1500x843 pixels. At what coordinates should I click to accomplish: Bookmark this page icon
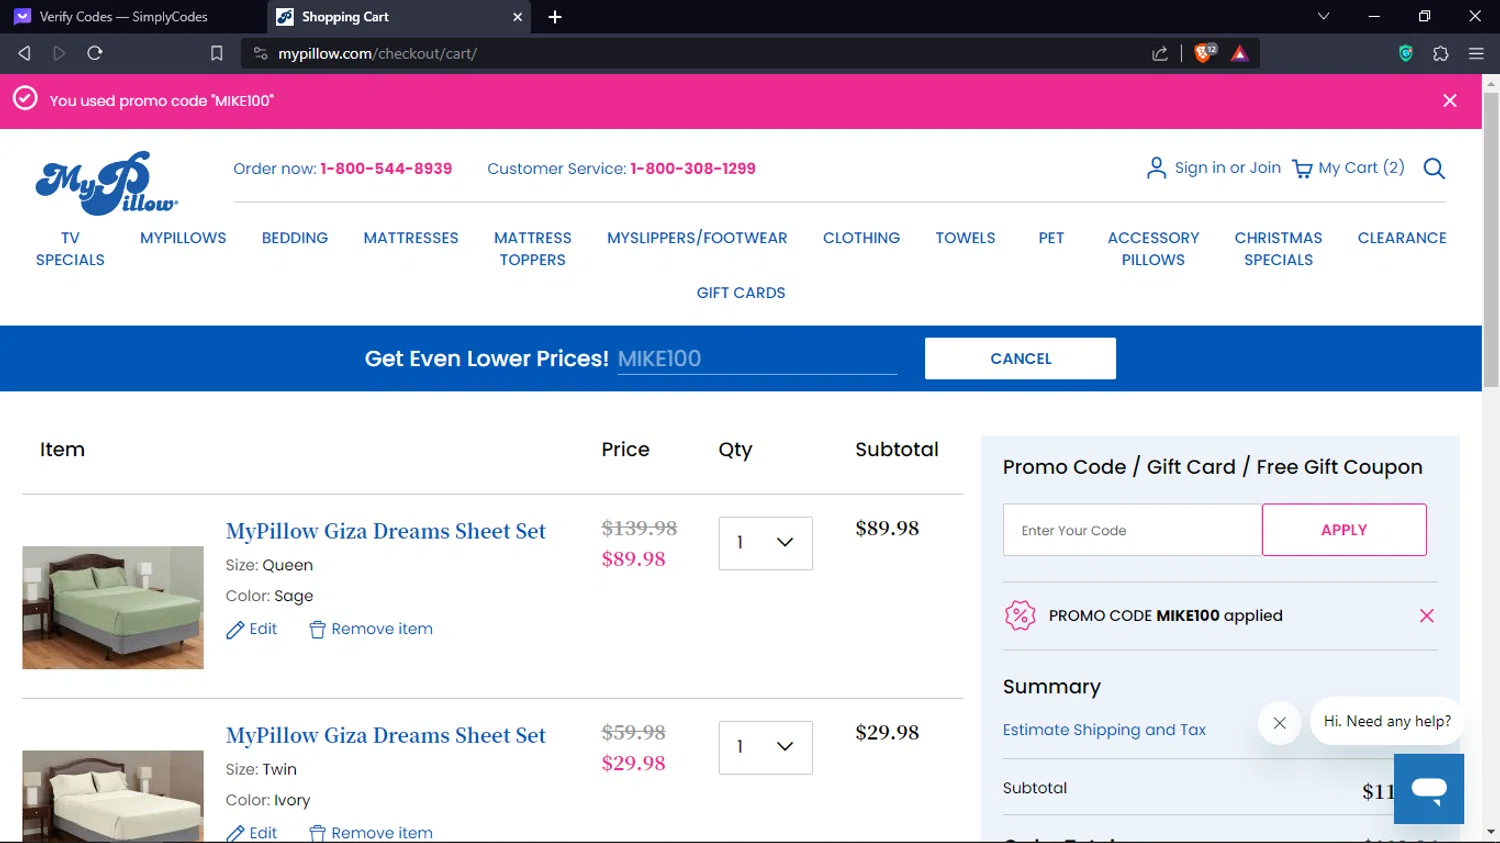[216, 53]
